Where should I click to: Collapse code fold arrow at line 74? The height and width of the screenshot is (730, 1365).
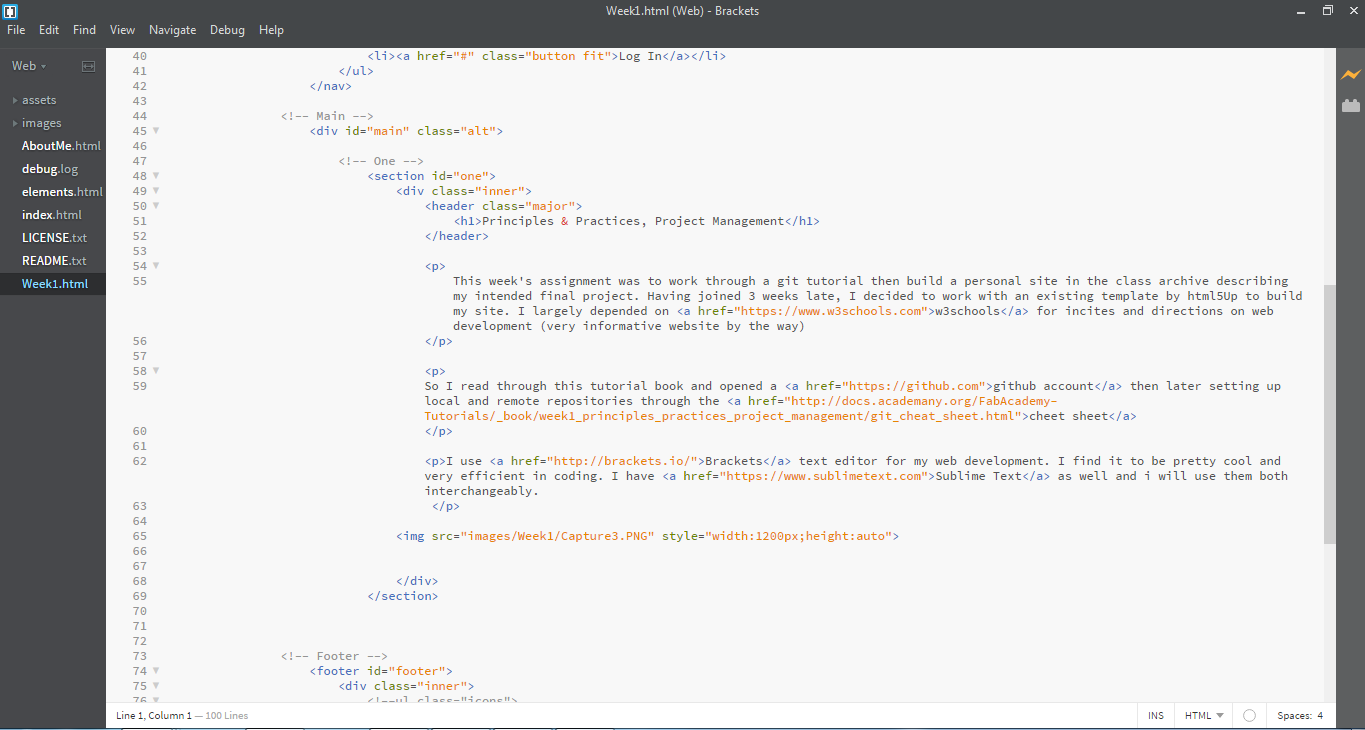point(156,671)
